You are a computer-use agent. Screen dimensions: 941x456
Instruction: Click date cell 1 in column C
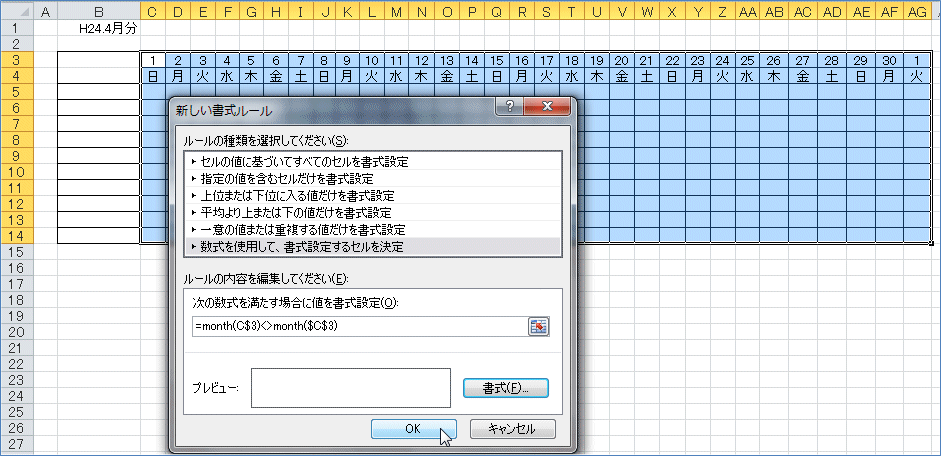152,60
